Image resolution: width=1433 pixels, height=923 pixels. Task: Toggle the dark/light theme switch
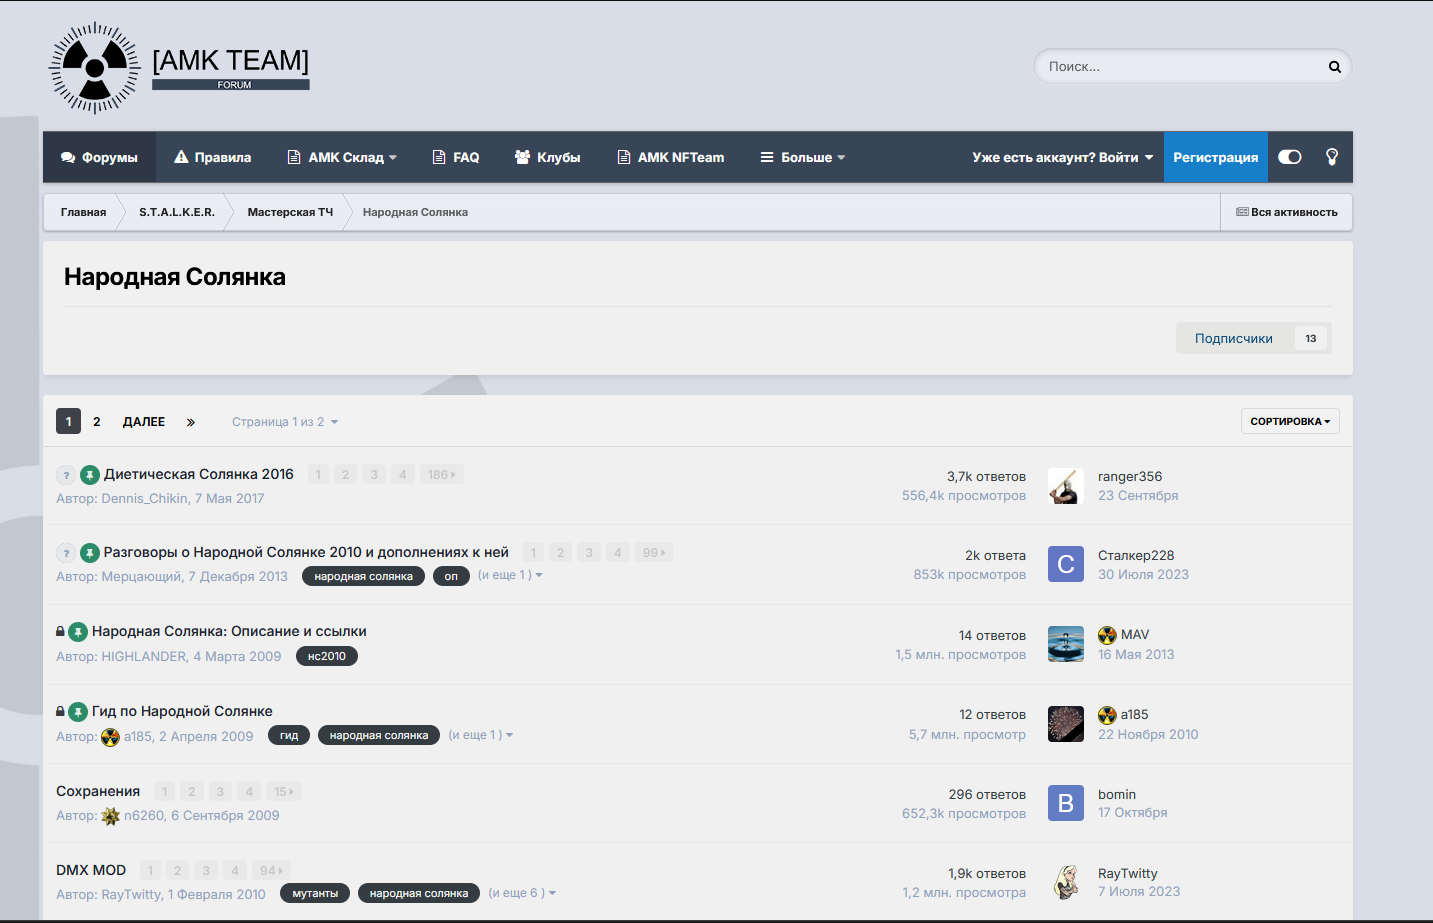click(1290, 157)
